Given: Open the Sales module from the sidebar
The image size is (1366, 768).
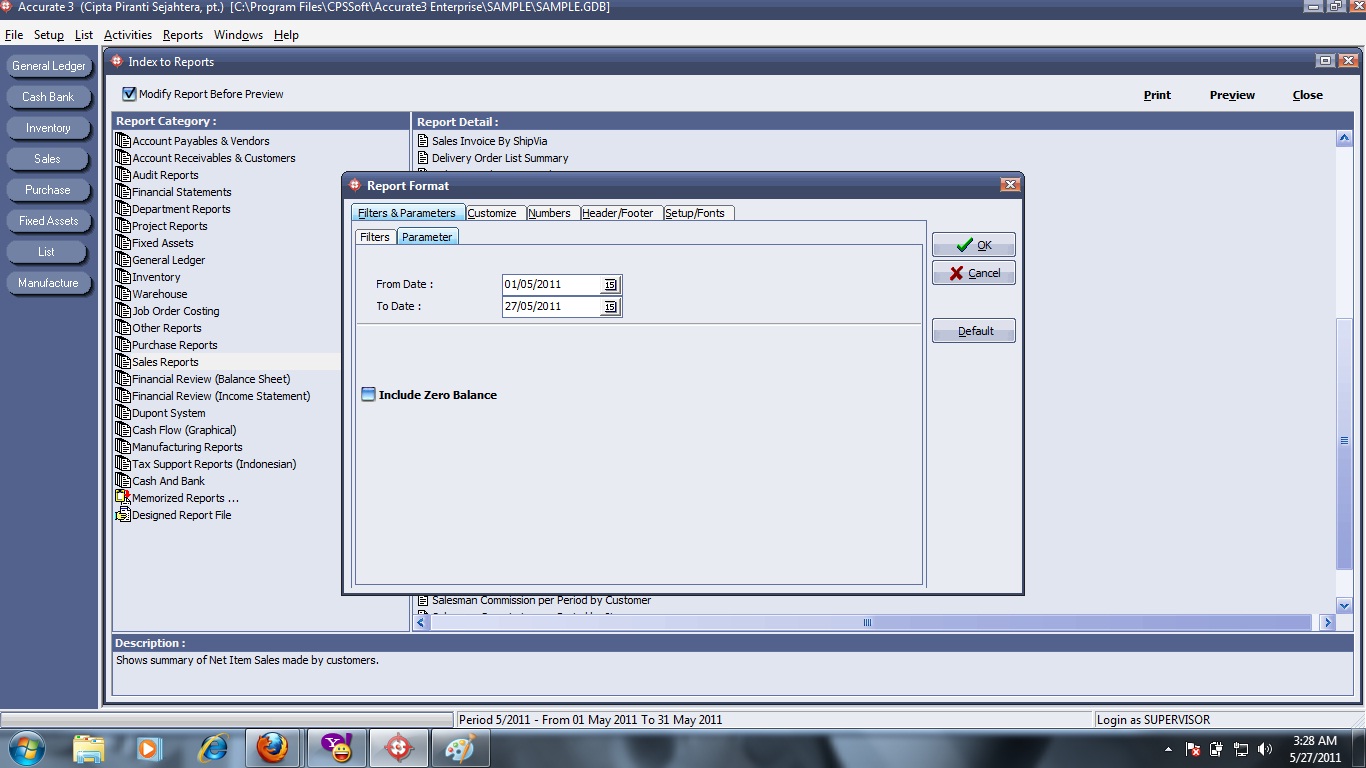Looking at the screenshot, I should 49,158.
